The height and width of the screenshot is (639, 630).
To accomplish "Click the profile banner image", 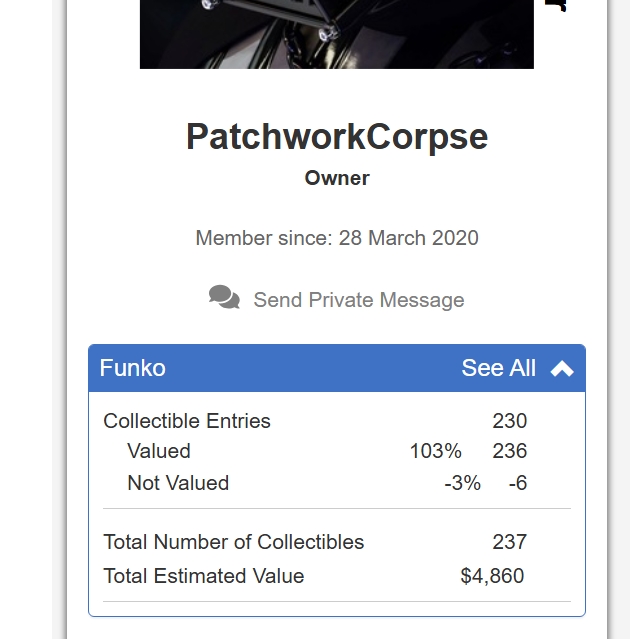I will 337,34.
